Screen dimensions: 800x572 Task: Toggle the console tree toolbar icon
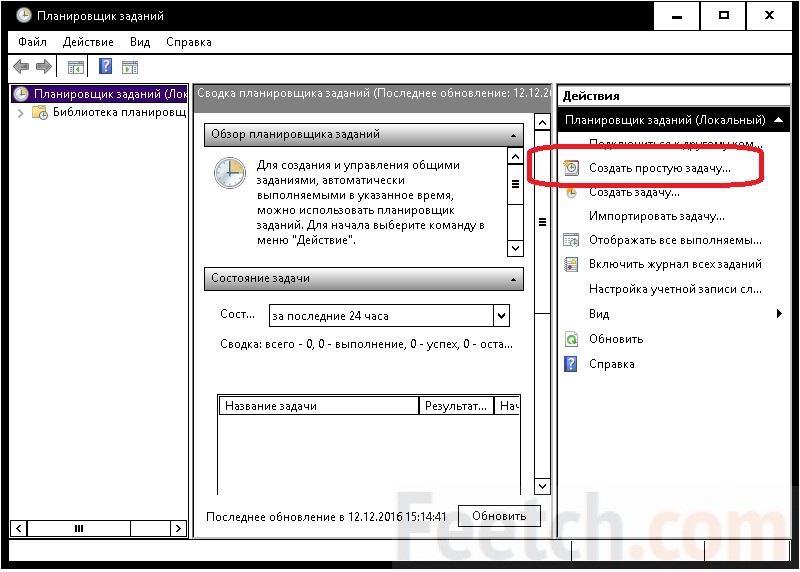pos(75,67)
